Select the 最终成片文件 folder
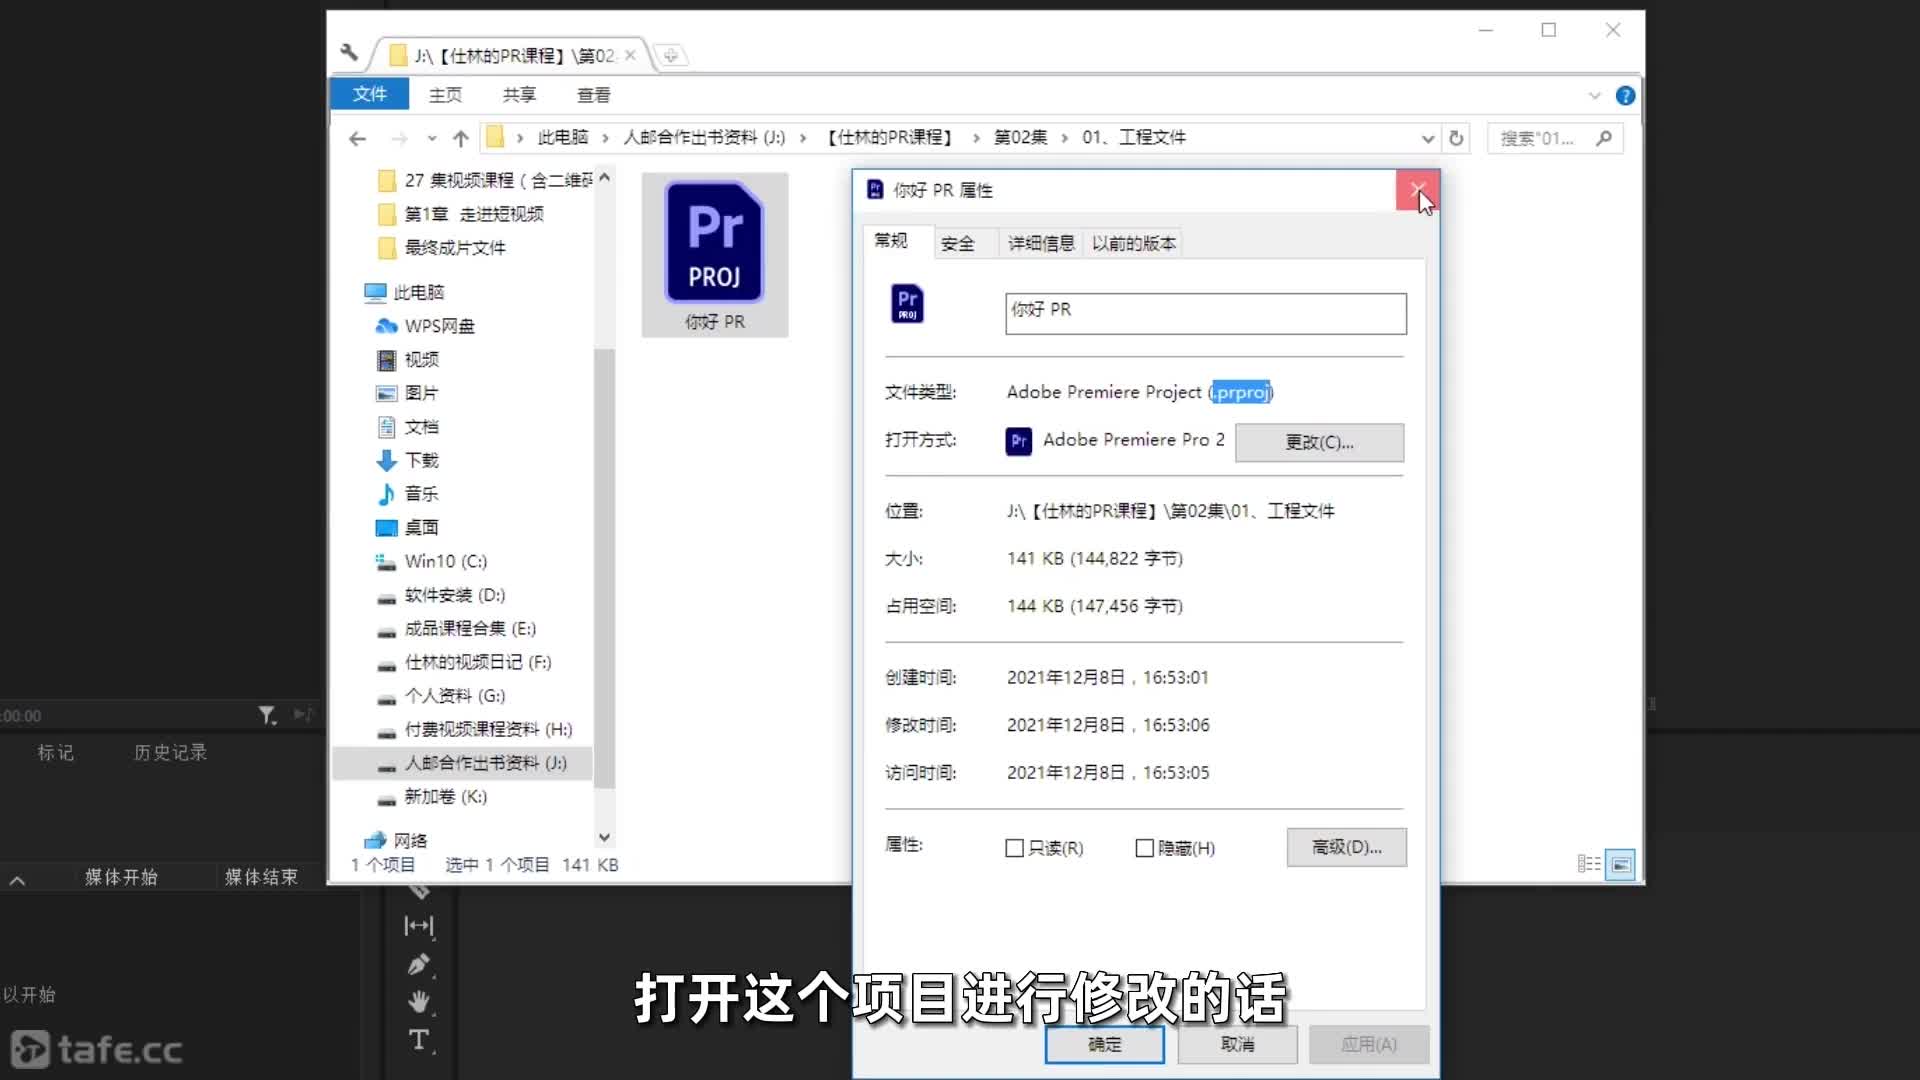Image resolution: width=1920 pixels, height=1080 pixels. click(x=442, y=248)
